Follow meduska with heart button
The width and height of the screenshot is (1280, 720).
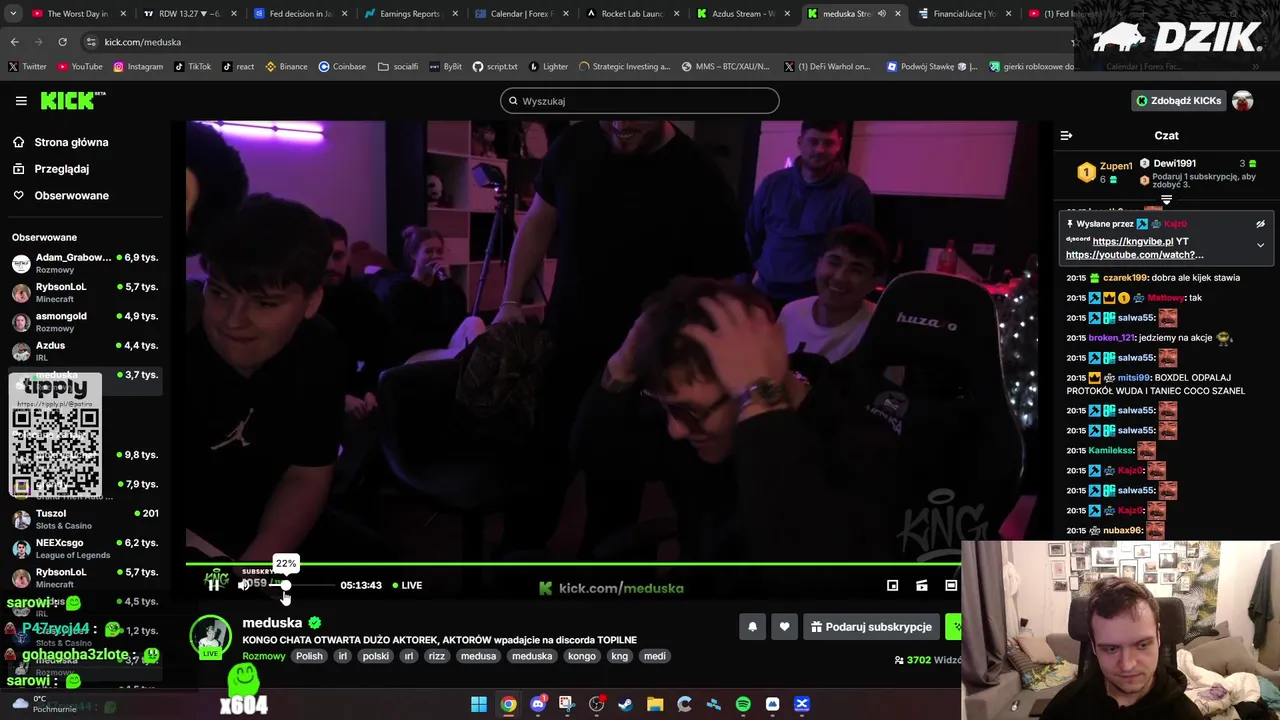(784, 627)
